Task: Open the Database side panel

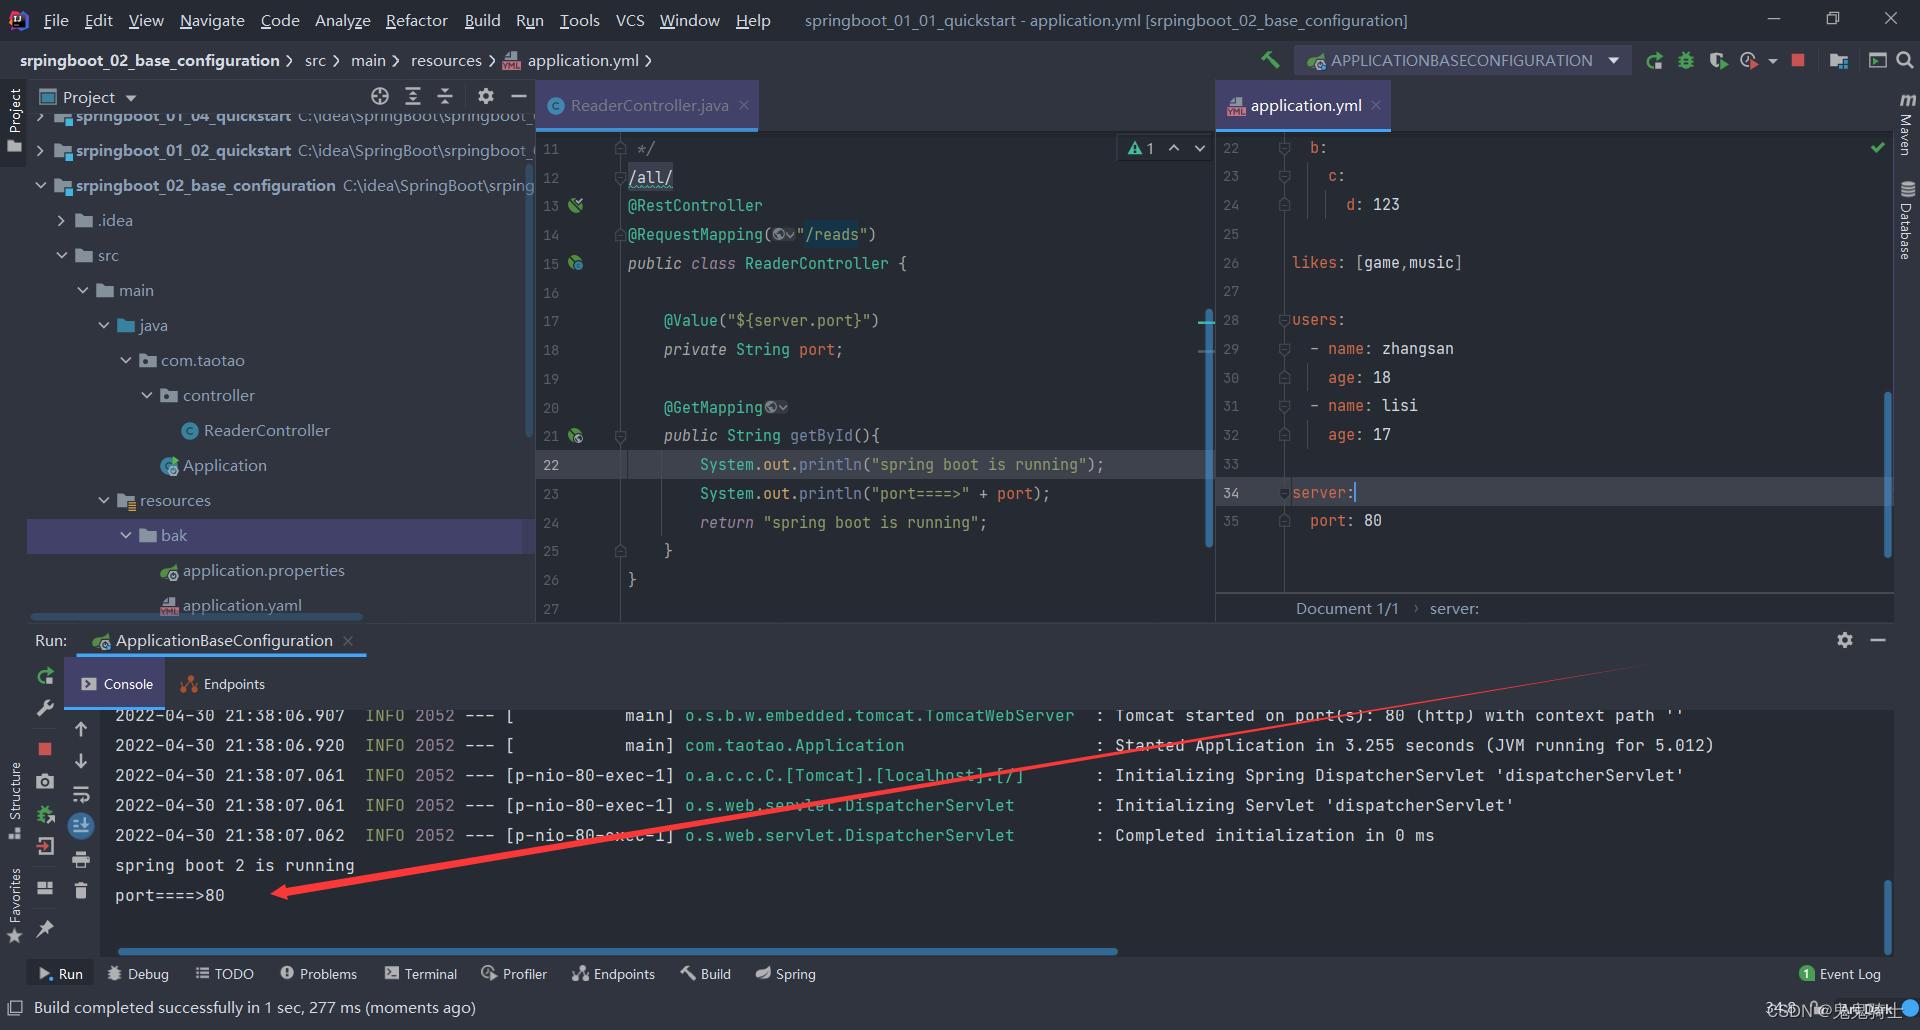Action: (1906, 221)
